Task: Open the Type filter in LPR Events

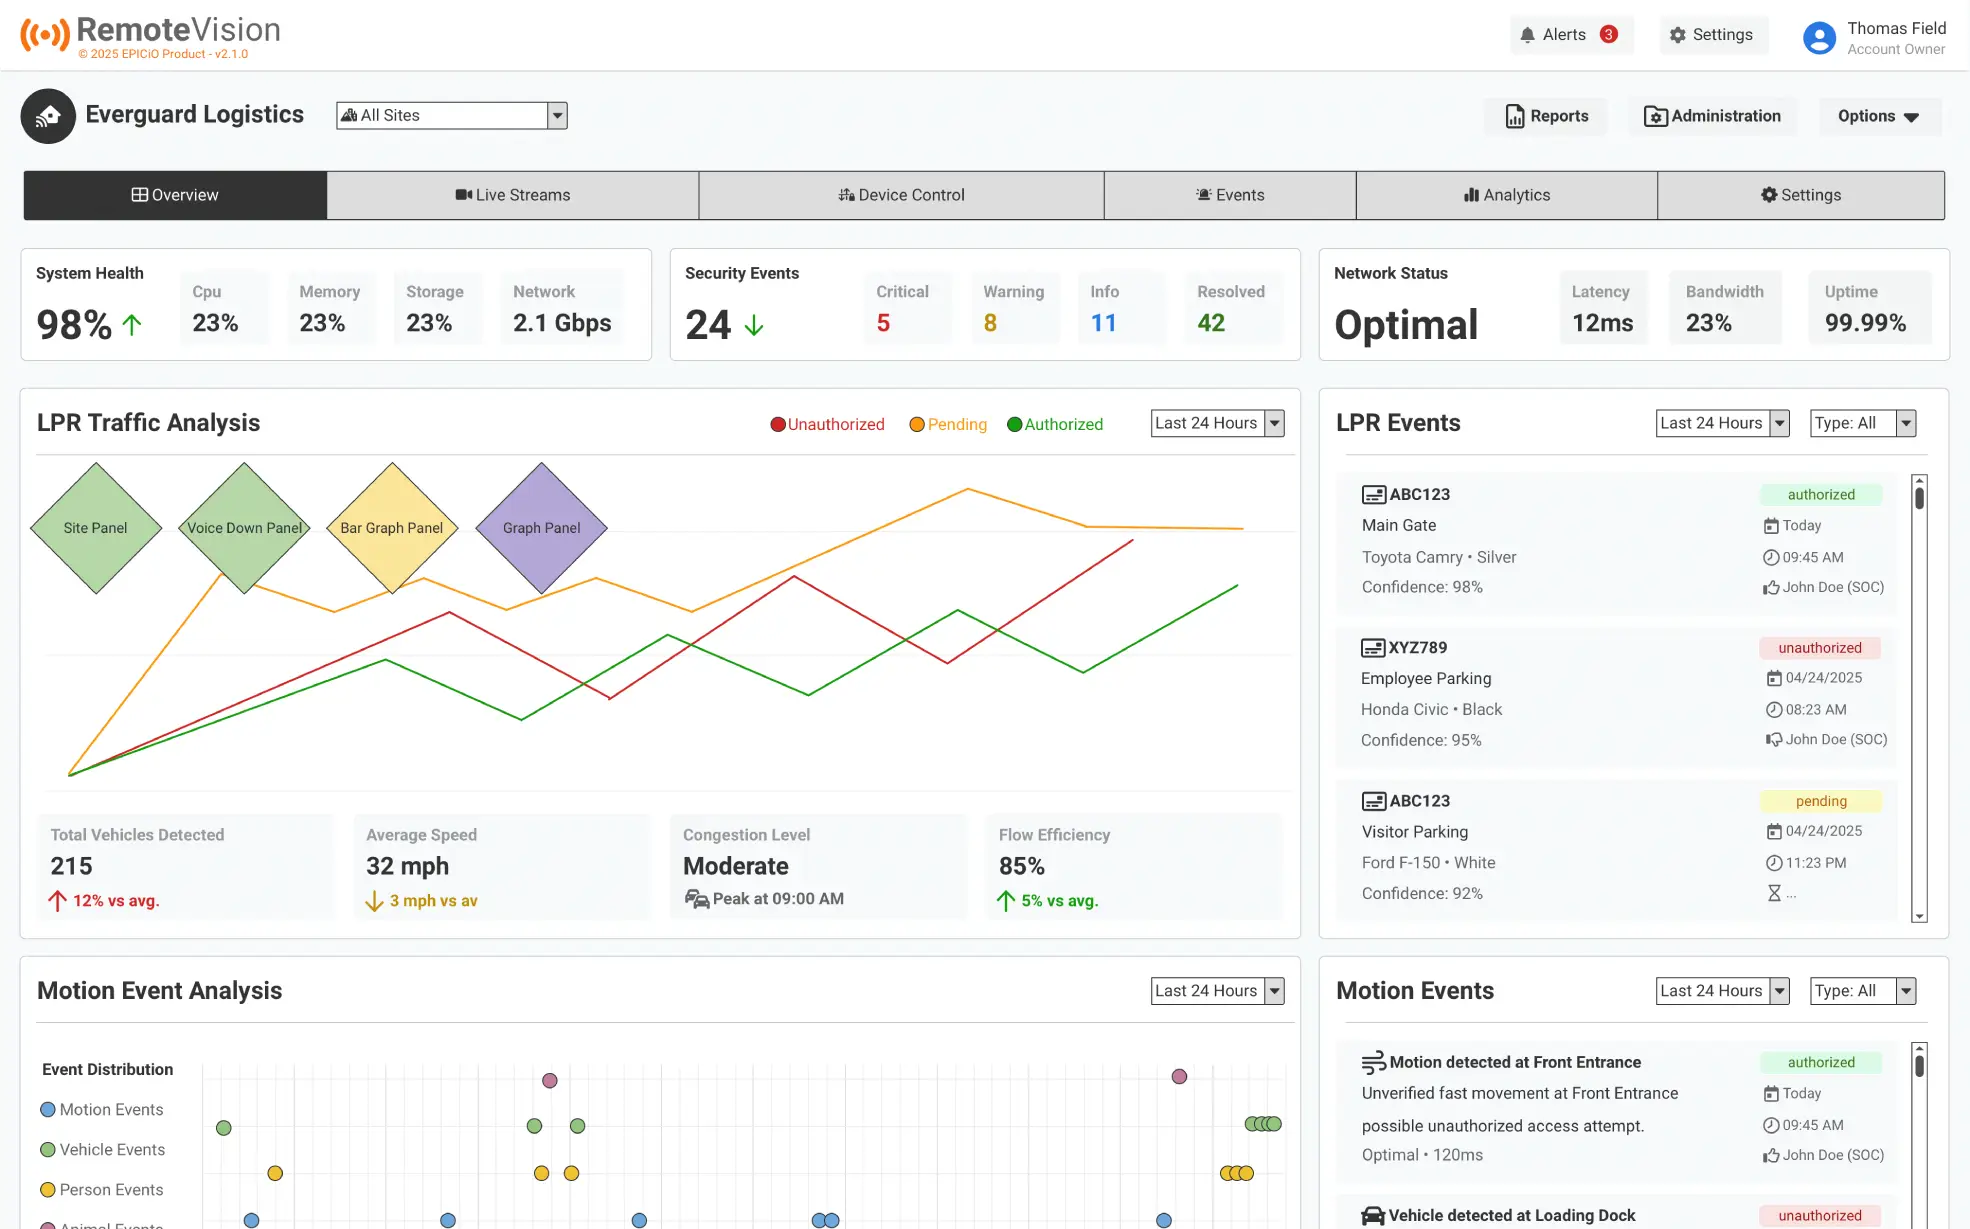Action: (1861, 423)
